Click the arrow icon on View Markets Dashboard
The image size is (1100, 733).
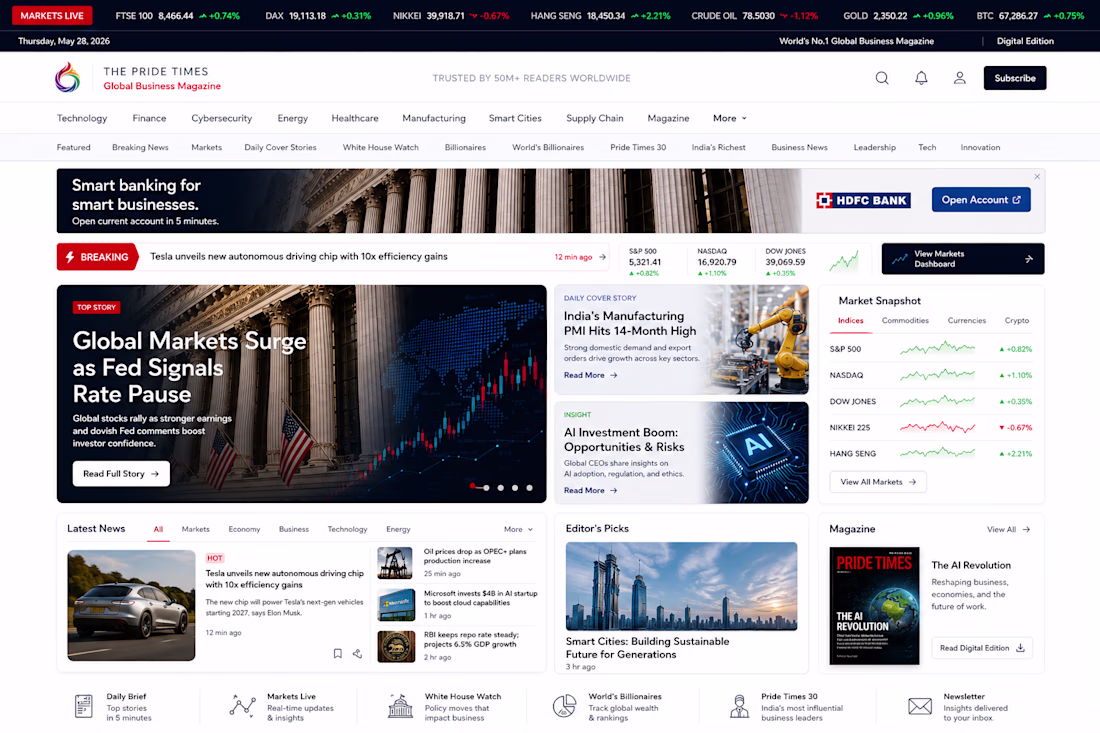(x=1028, y=259)
